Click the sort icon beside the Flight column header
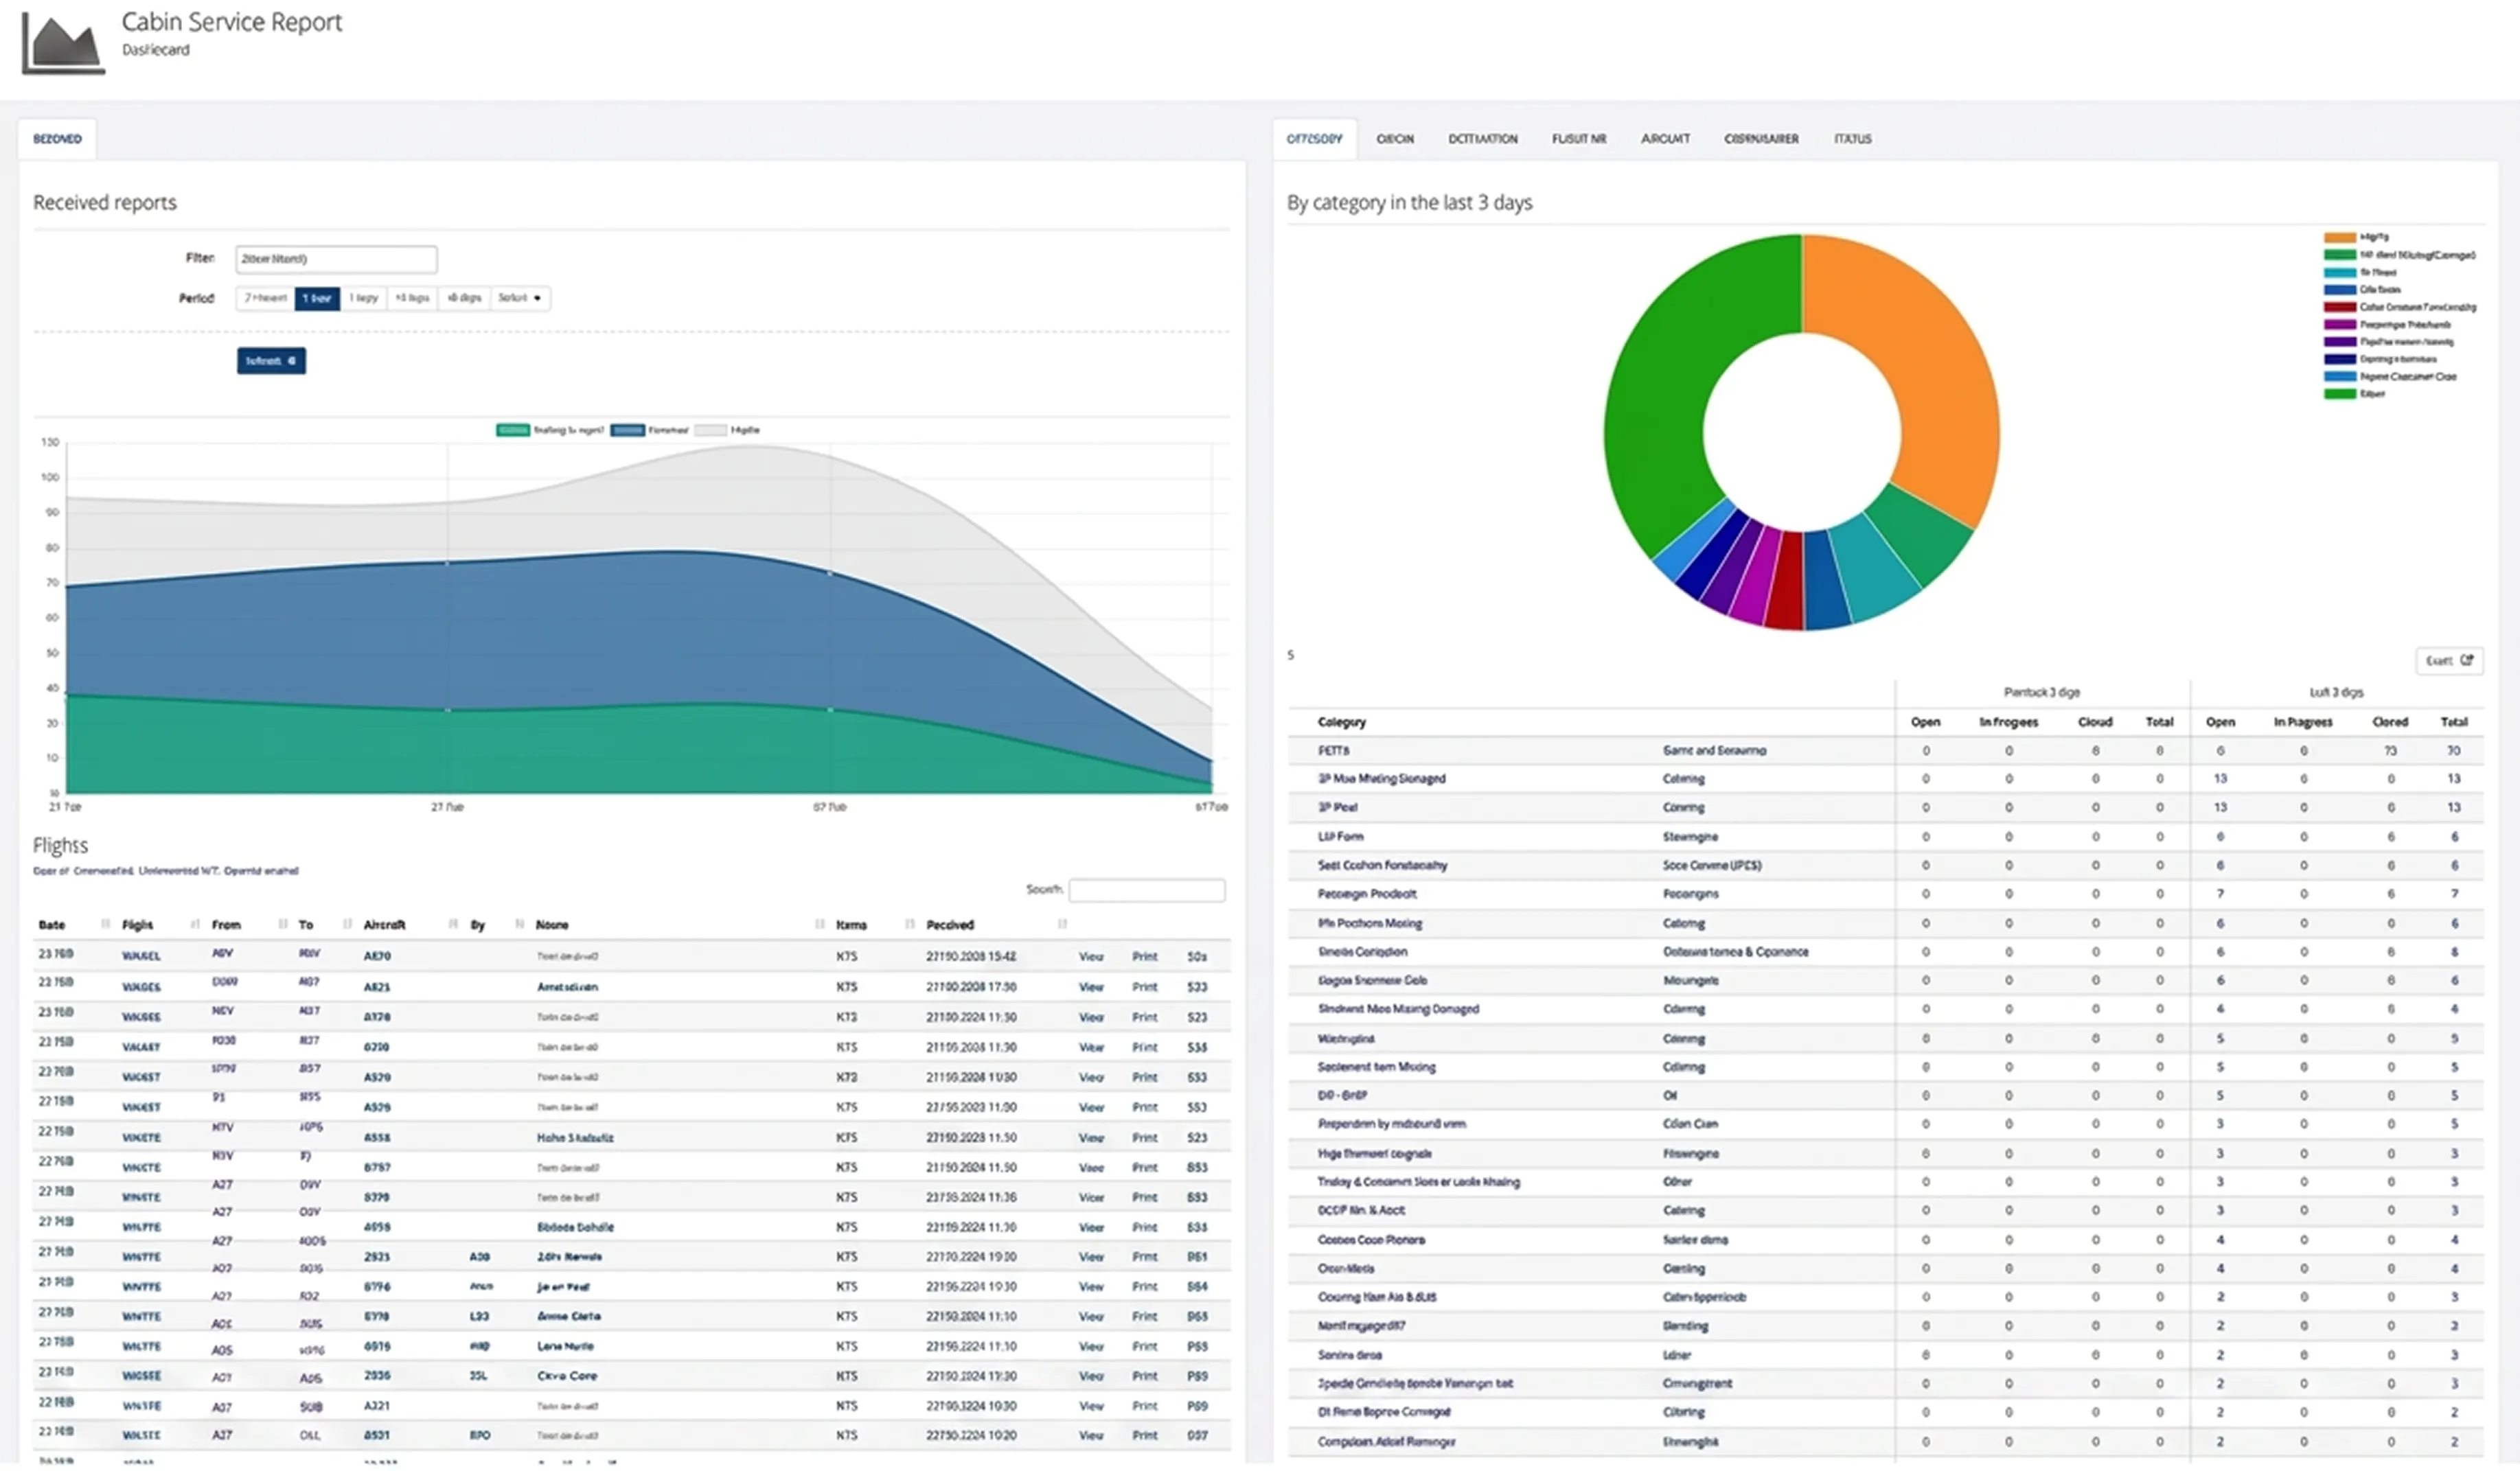Screen dimensions: 2520x1471 tap(195, 924)
